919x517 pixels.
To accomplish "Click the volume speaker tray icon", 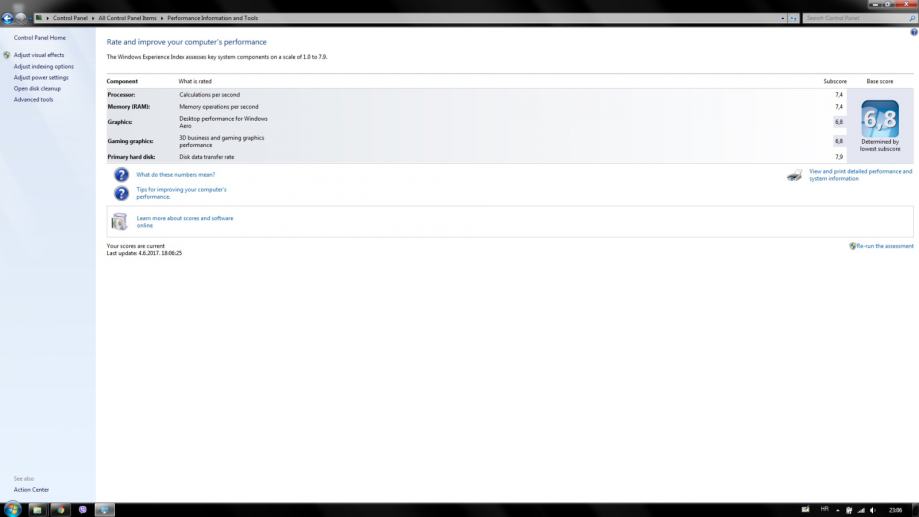I will click(x=873, y=510).
